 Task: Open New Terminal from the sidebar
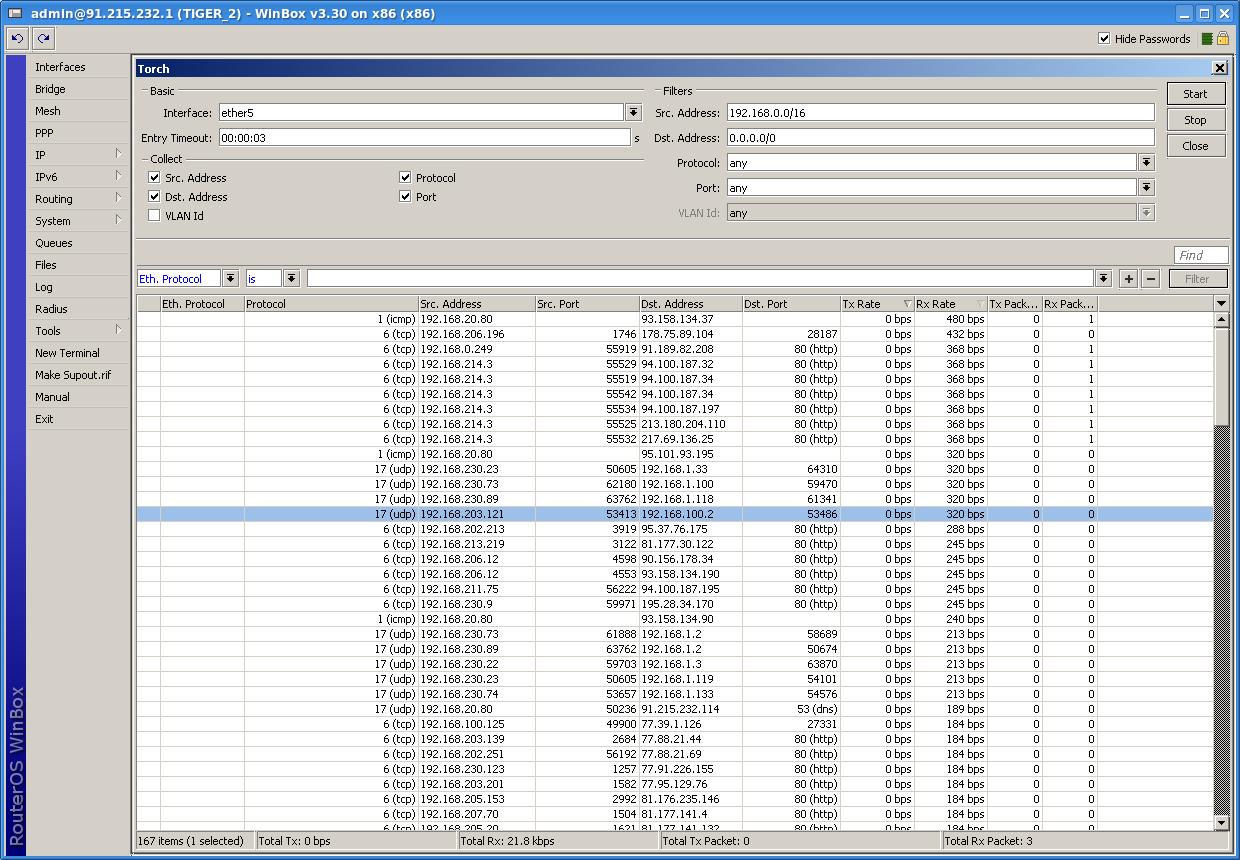click(x=67, y=353)
